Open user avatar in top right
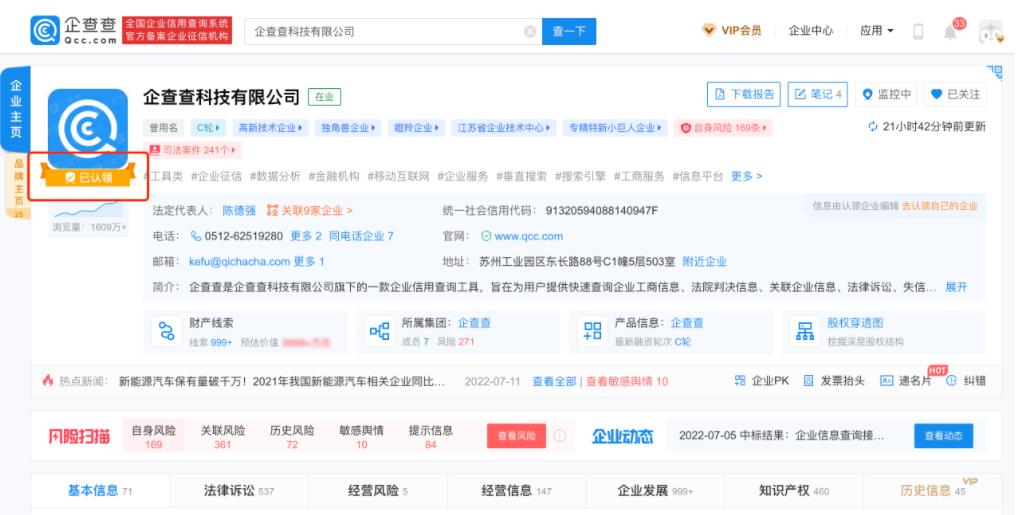Image resolution: width=1016 pixels, height=515 pixels. tap(990, 31)
